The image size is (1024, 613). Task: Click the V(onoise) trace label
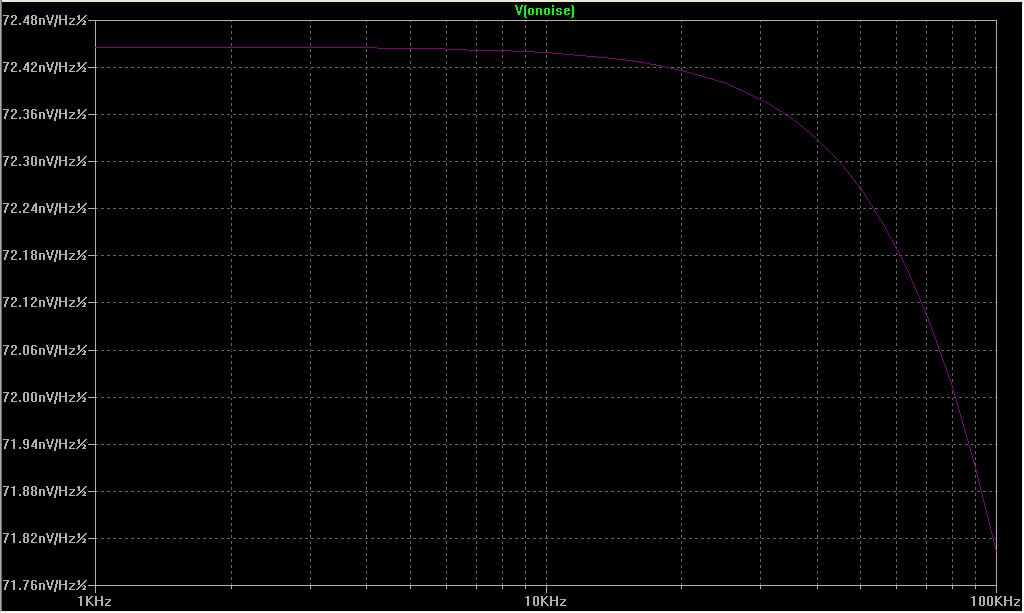(x=545, y=10)
